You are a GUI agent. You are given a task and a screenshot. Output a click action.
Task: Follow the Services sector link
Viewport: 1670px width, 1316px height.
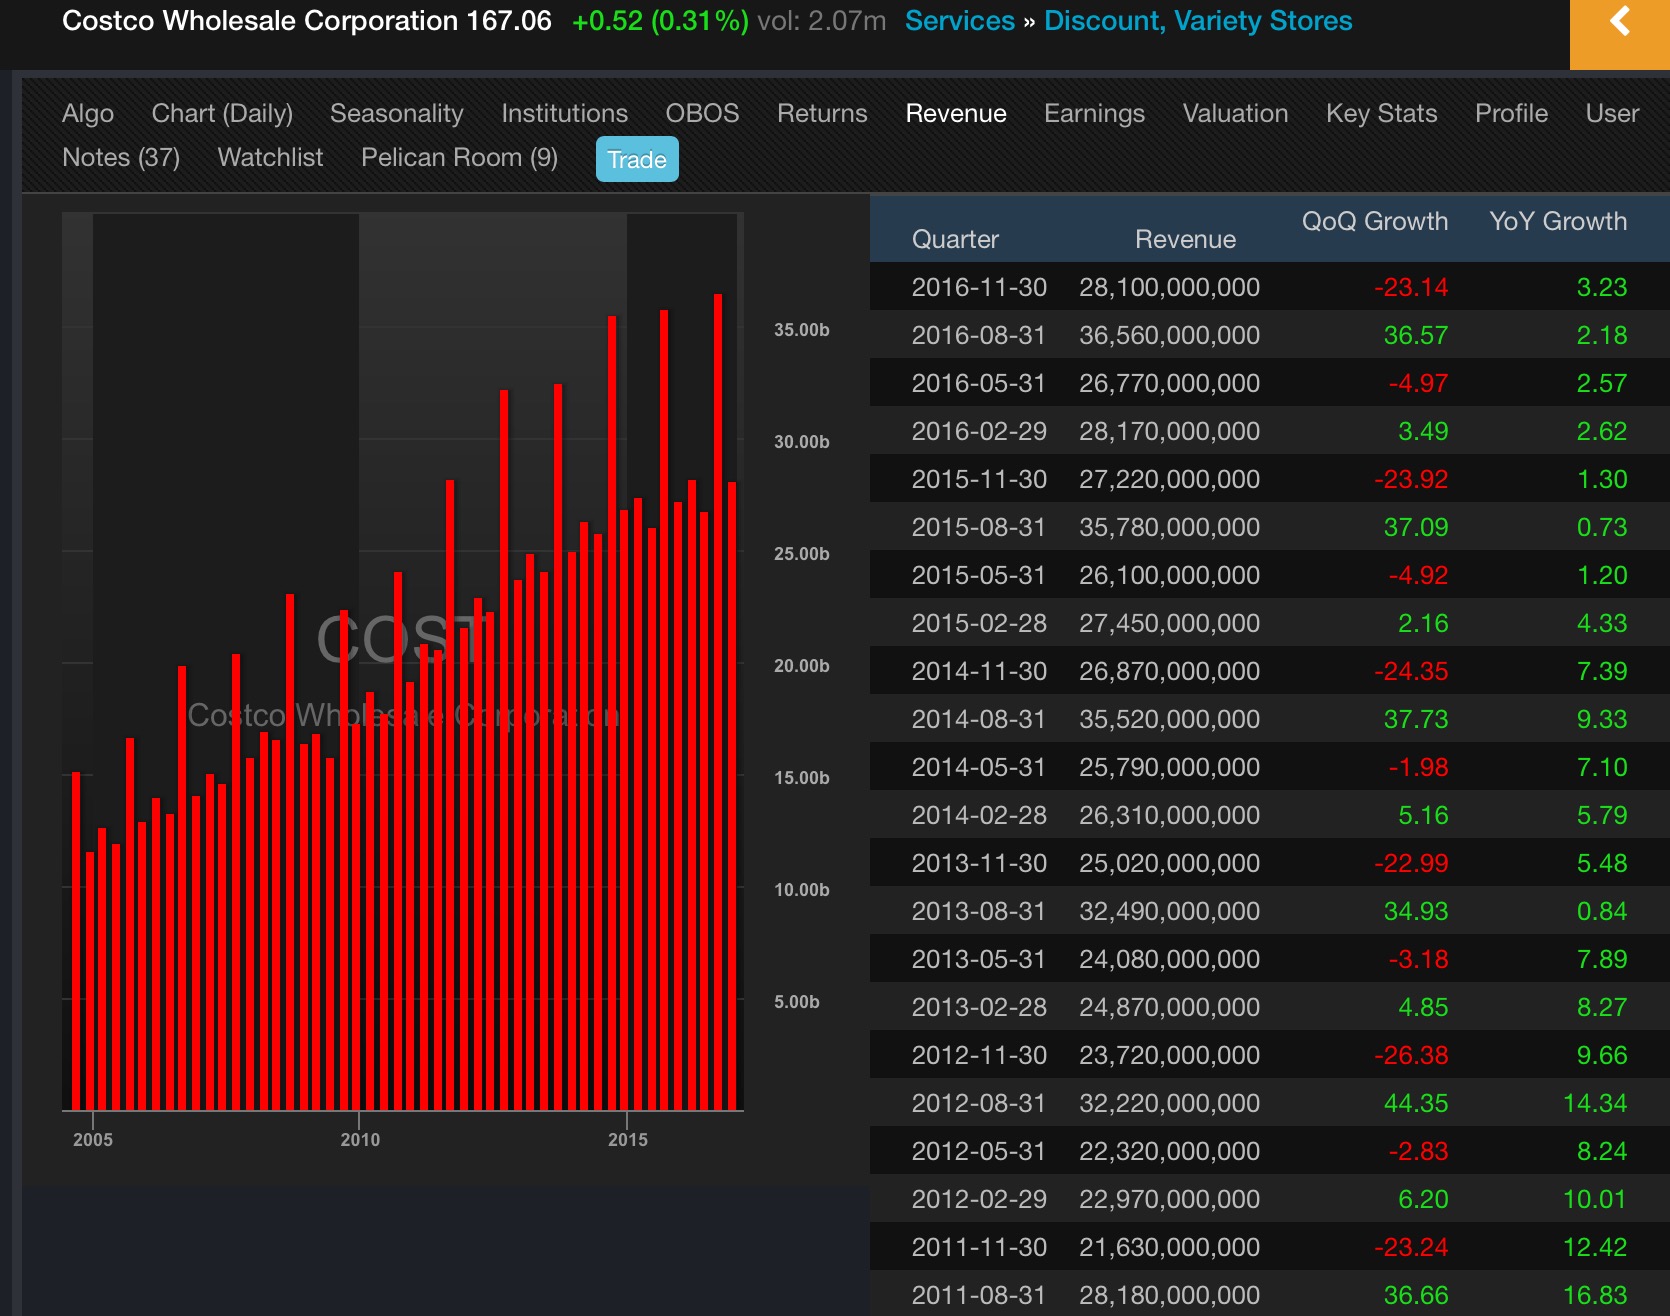click(959, 21)
